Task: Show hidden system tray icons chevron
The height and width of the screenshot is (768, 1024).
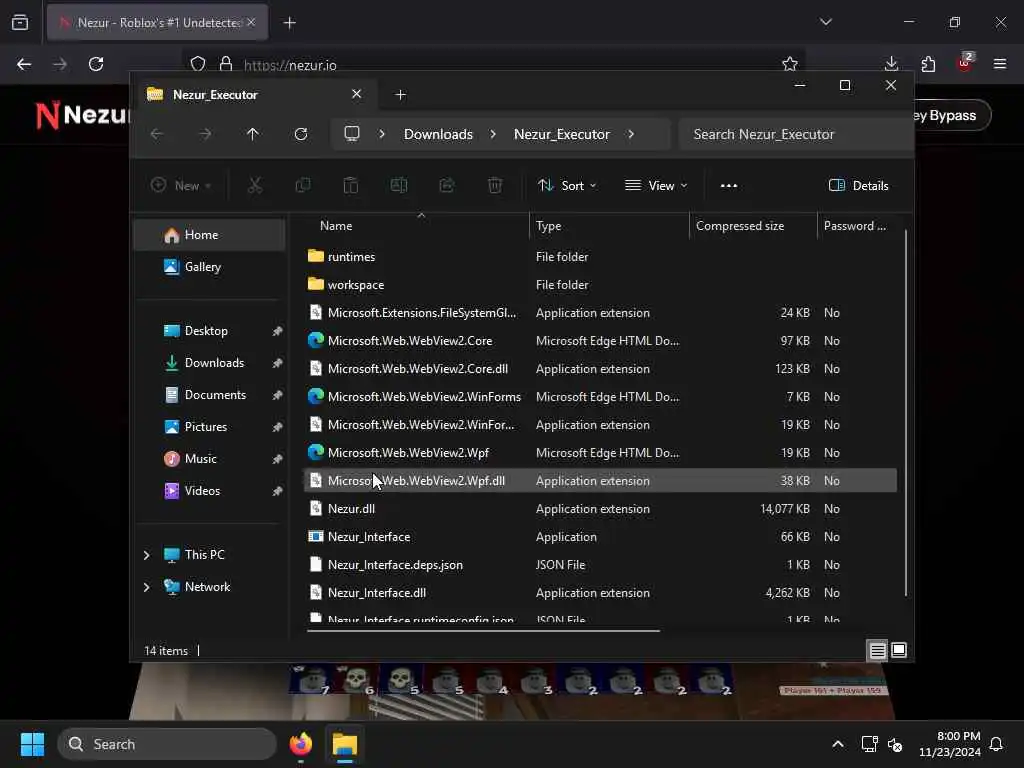Action: tap(838, 744)
